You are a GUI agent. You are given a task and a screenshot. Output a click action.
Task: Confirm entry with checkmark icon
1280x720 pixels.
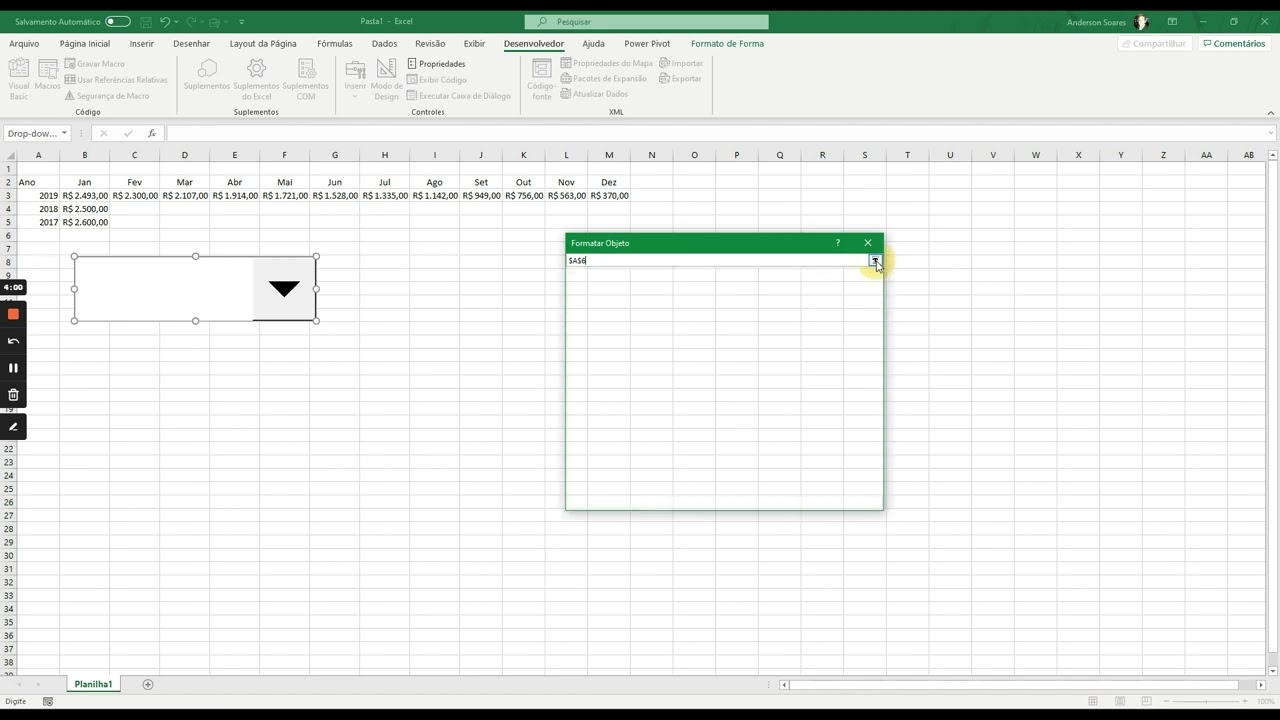click(x=128, y=133)
